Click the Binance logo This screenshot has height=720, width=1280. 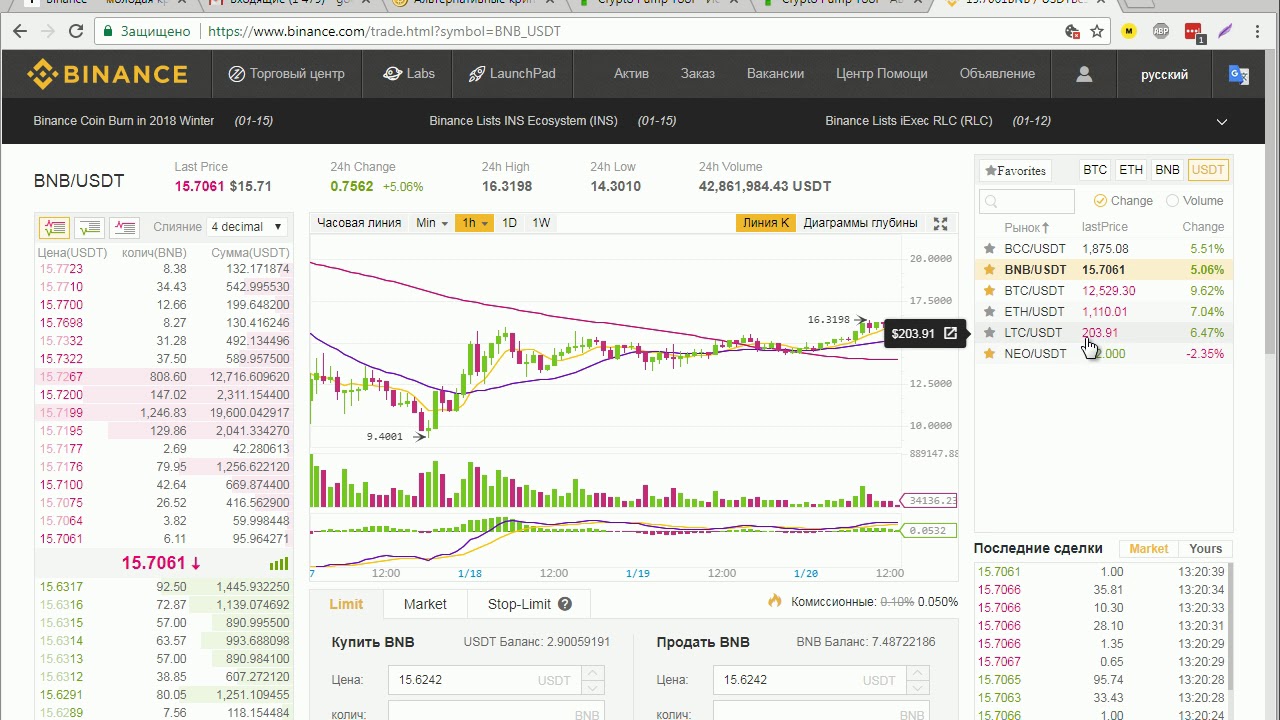[x=107, y=74]
